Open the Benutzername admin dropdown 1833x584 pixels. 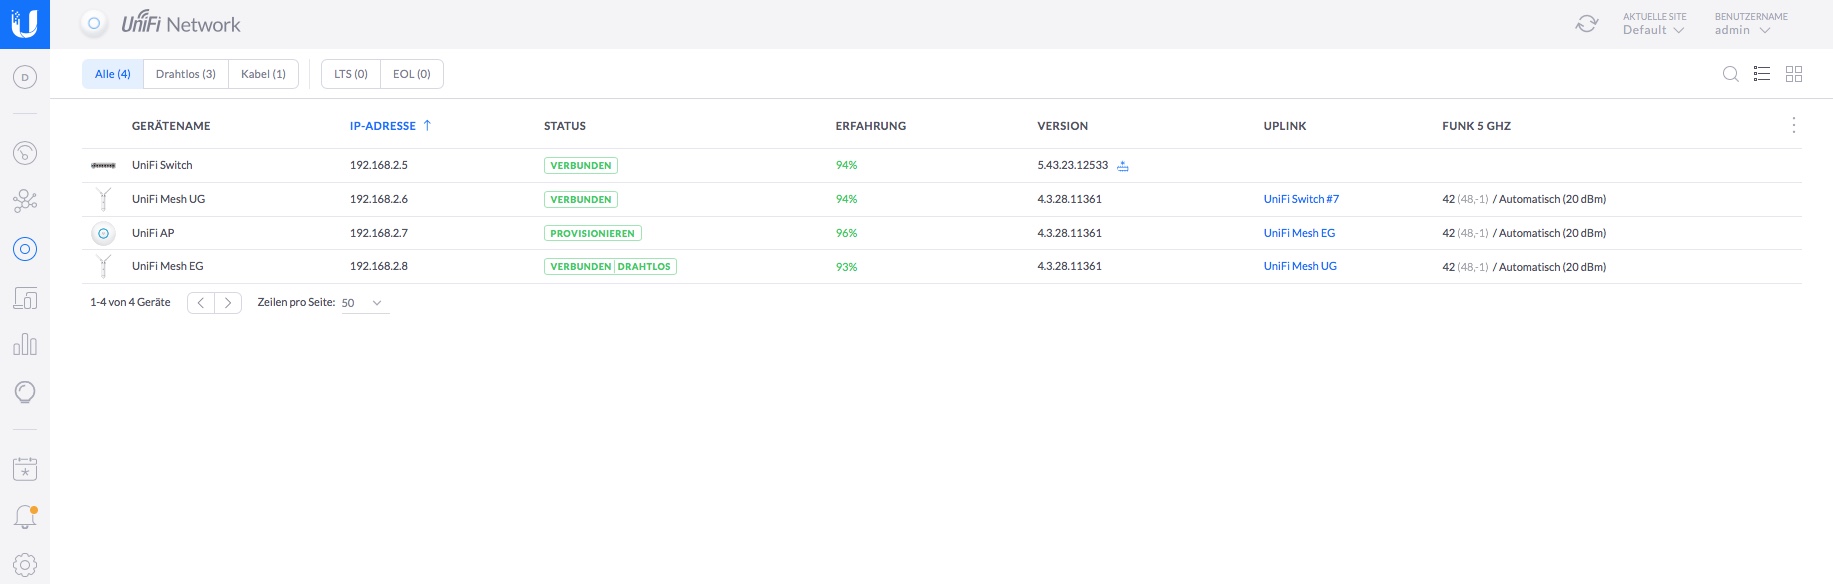click(1743, 30)
